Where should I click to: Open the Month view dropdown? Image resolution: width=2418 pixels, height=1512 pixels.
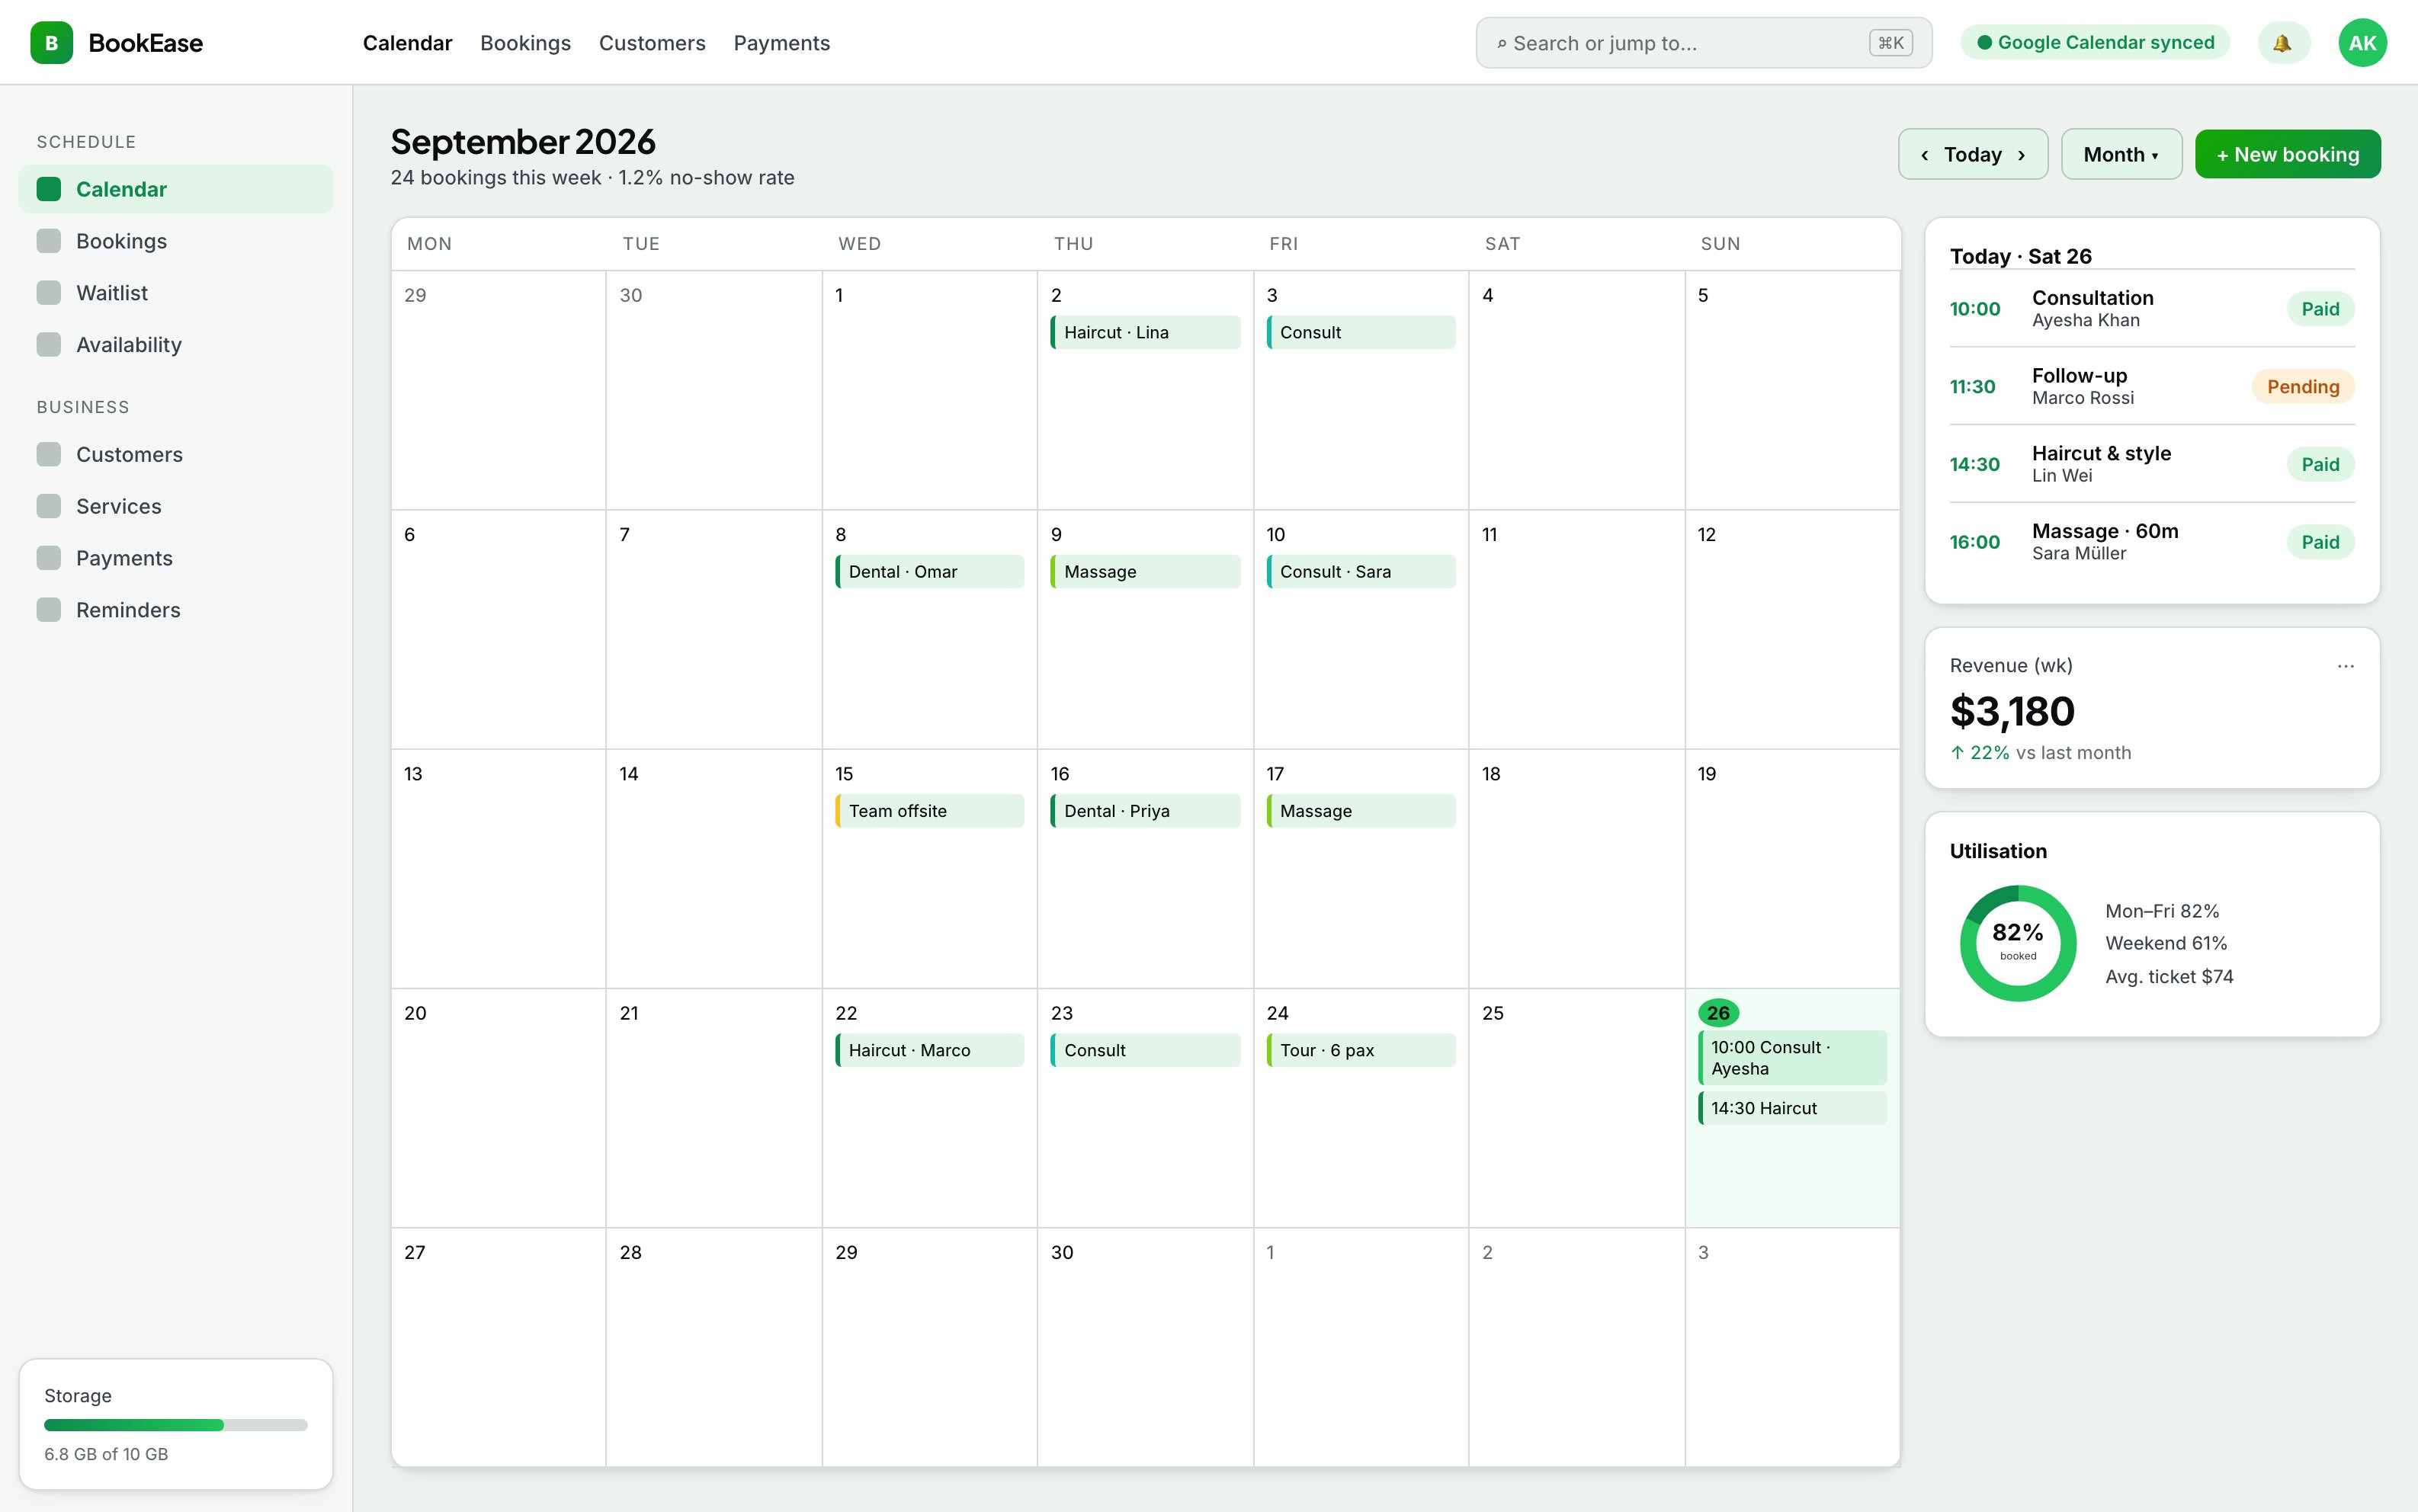pyautogui.click(x=2121, y=155)
